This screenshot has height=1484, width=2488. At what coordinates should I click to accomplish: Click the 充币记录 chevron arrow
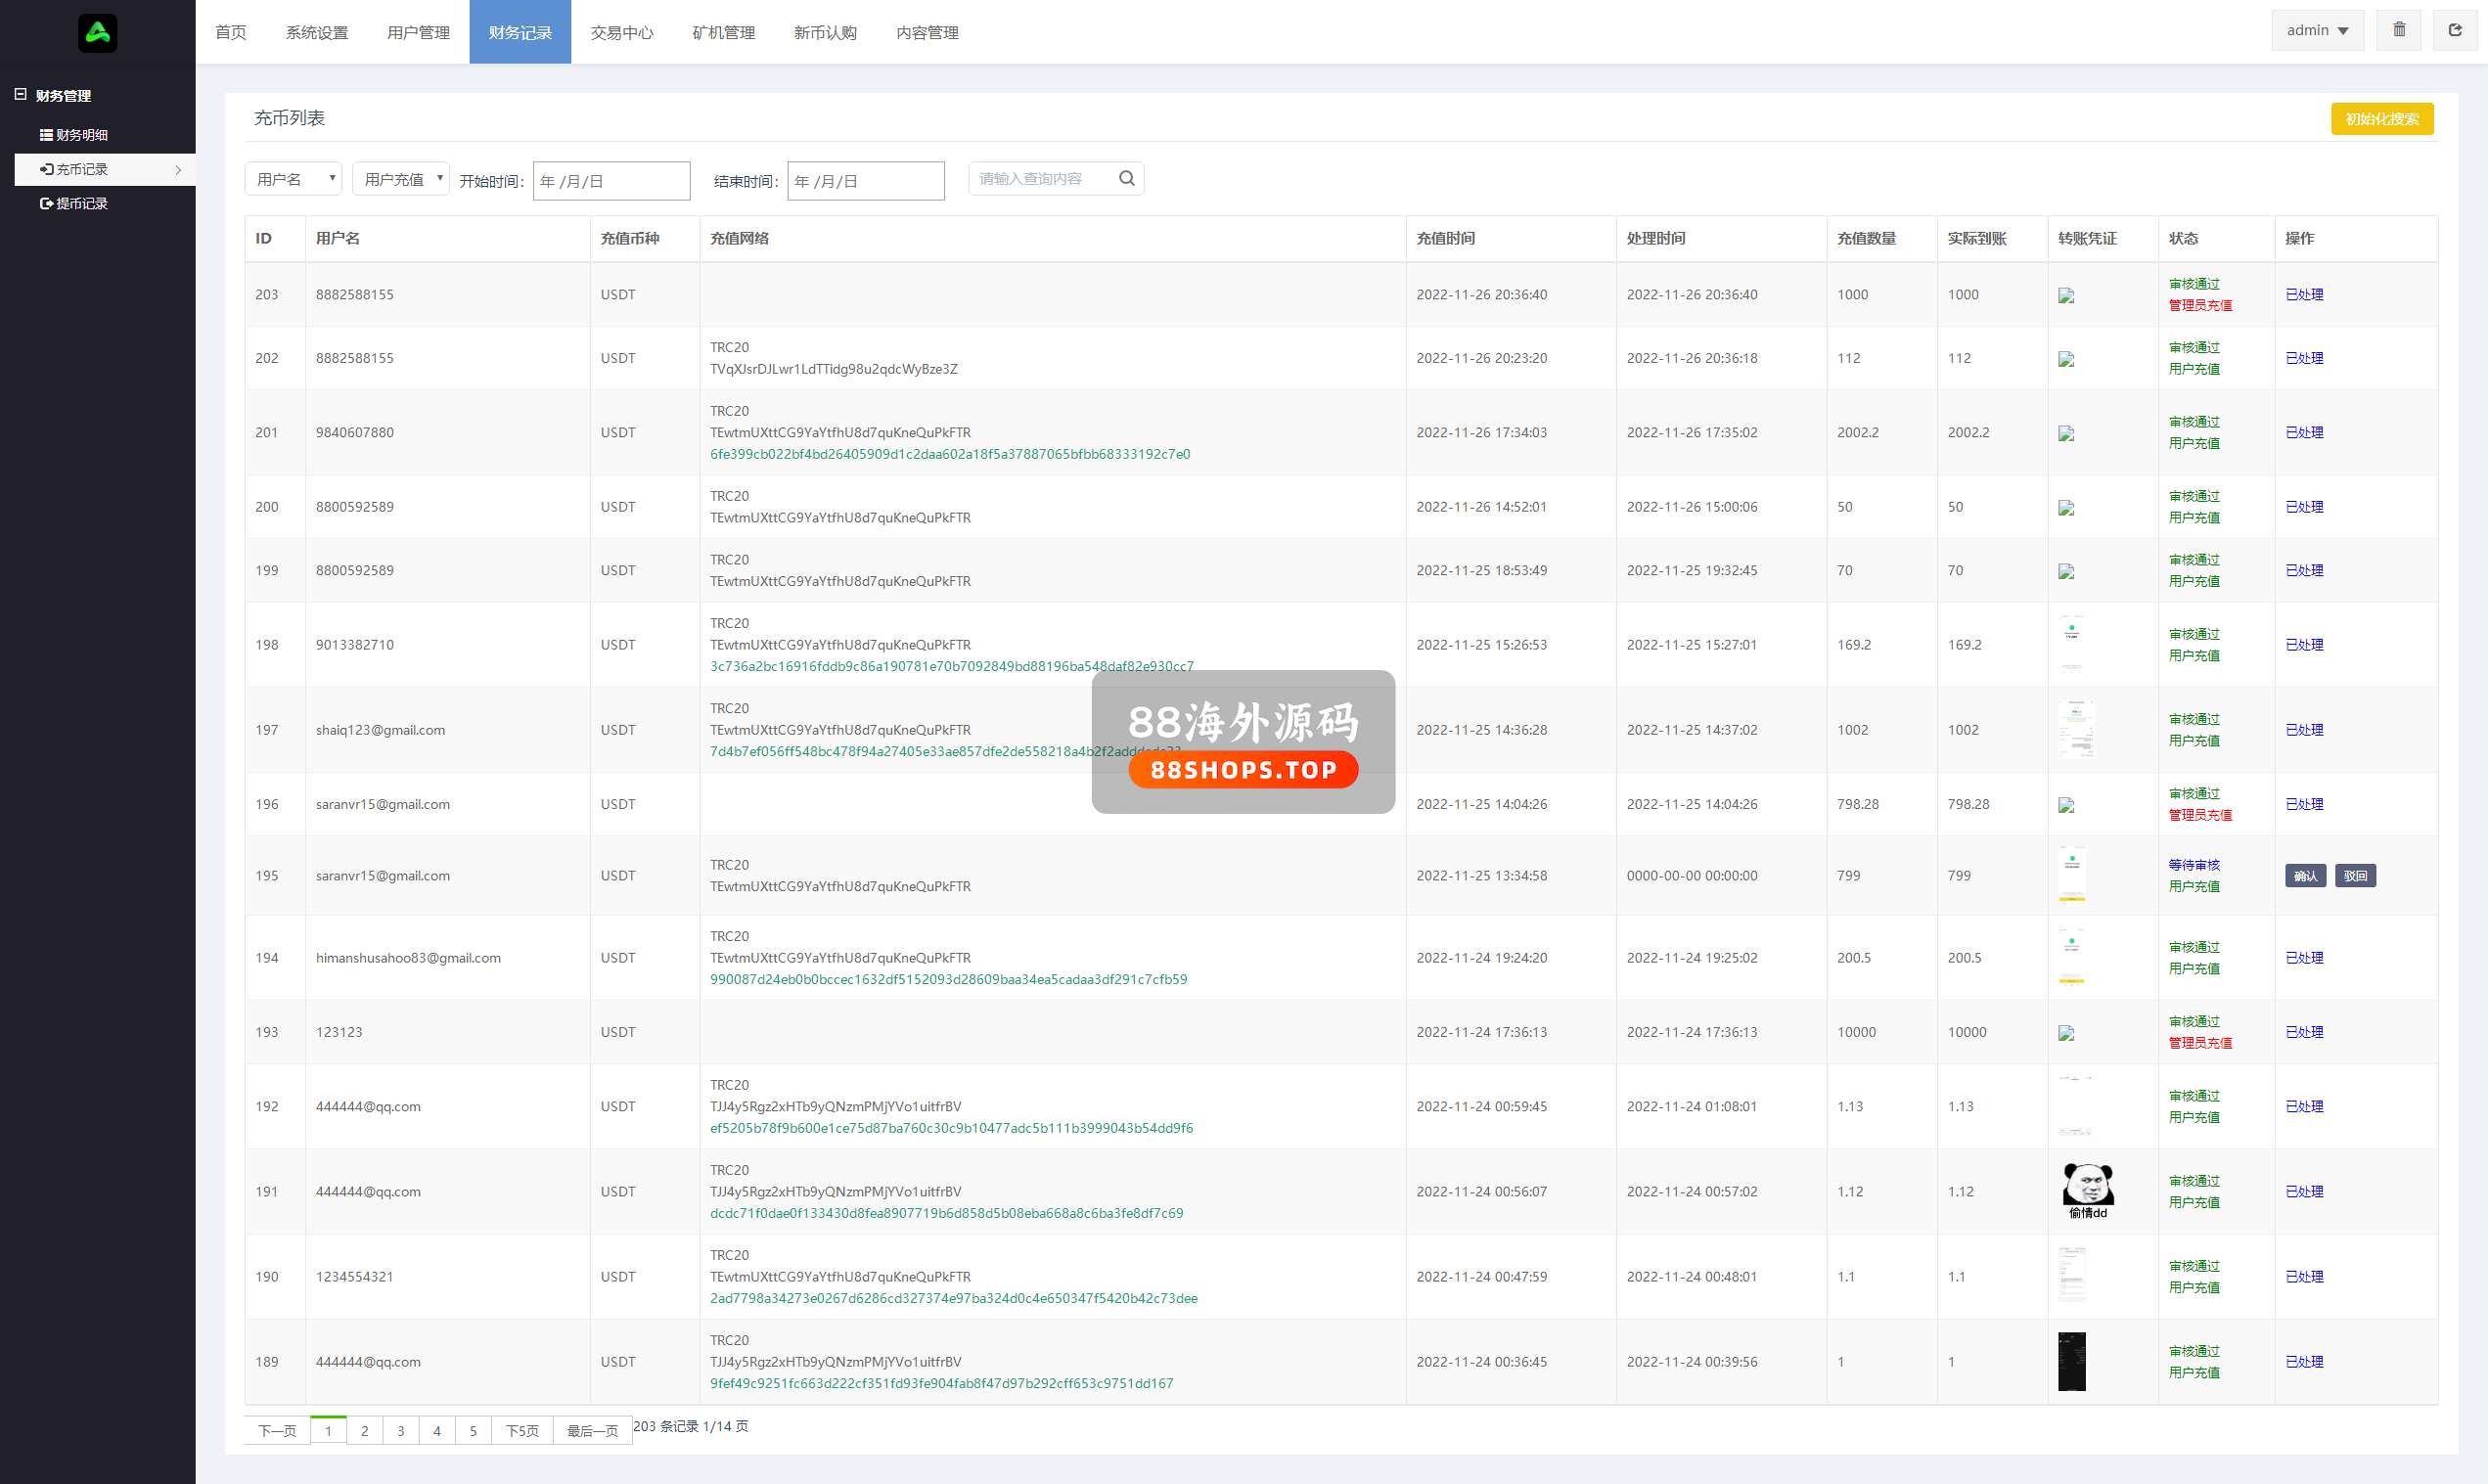[178, 170]
